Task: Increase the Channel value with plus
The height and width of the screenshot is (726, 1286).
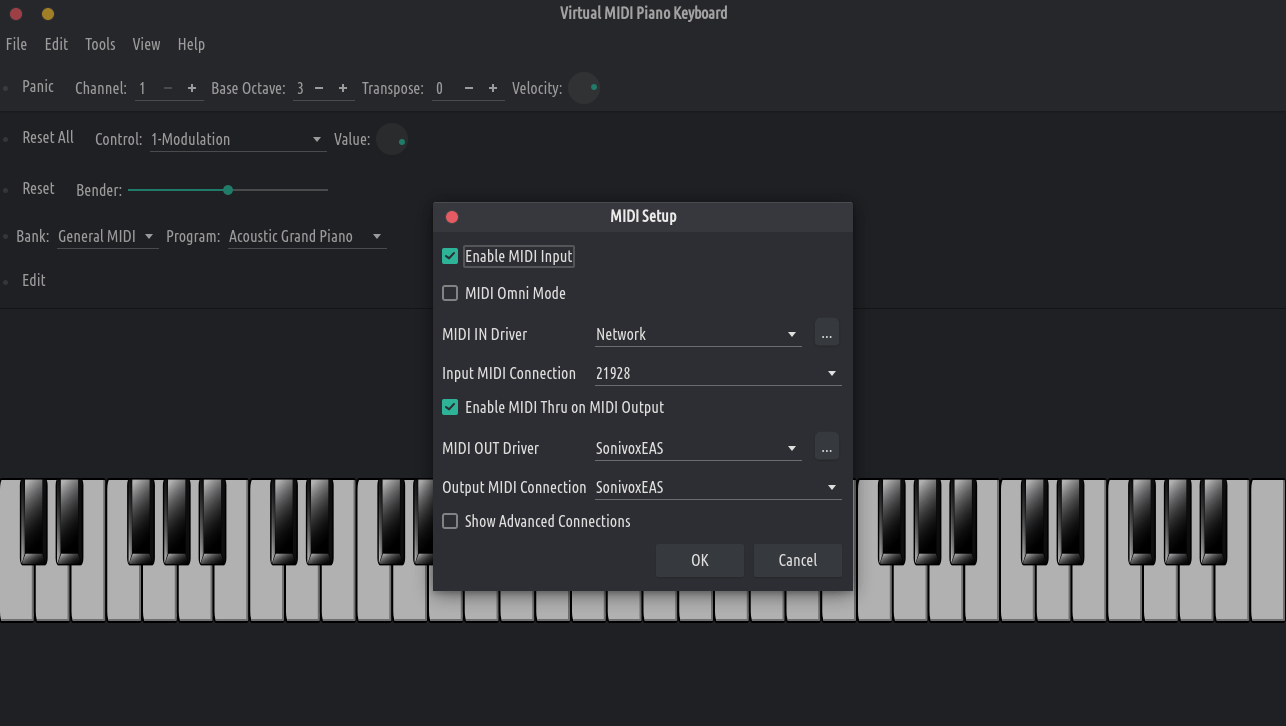Action: pos(192,88)
